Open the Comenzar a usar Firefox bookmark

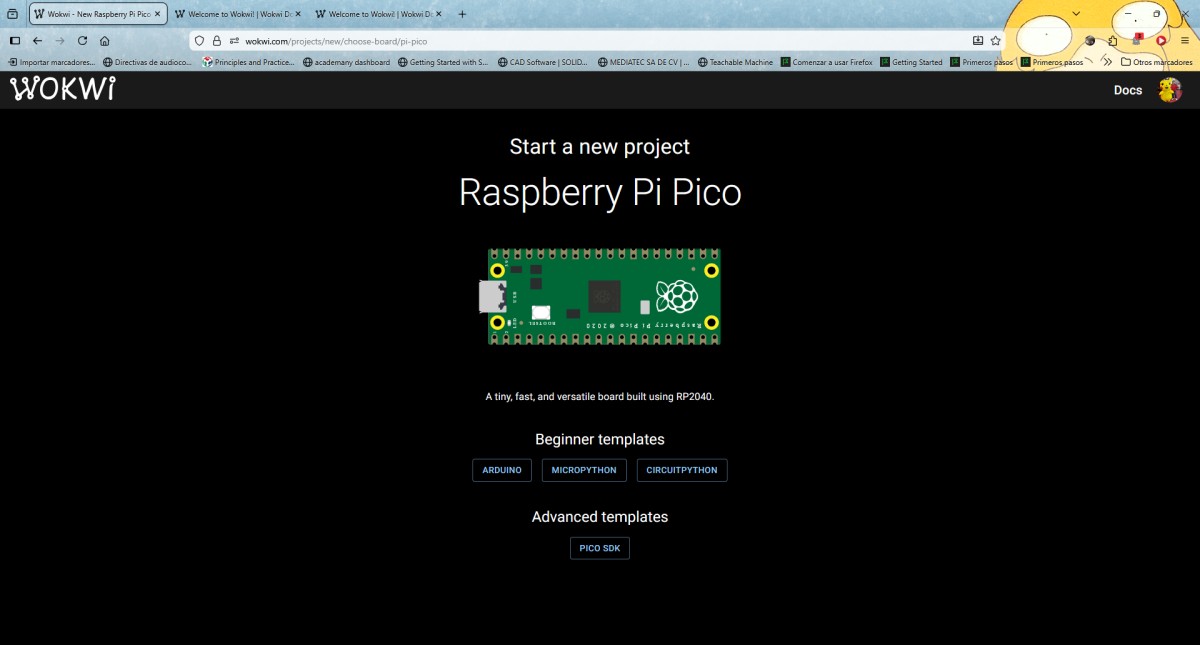[826, 62]
